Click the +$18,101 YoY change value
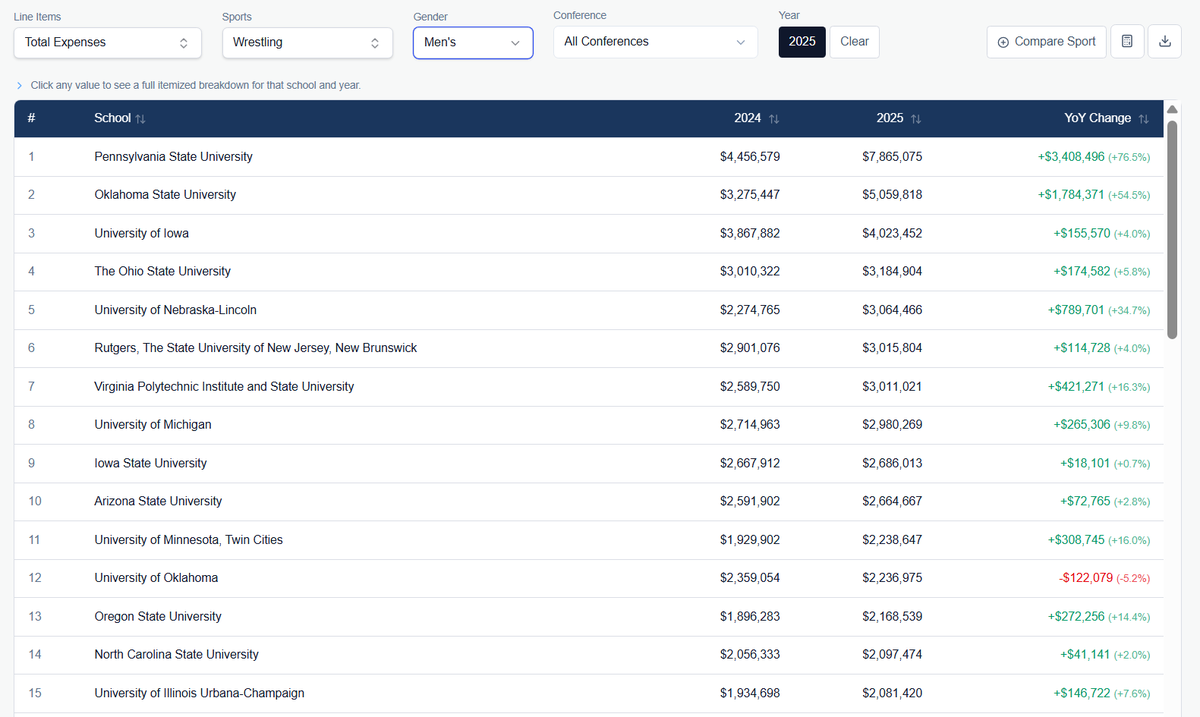Screen dimensions: 1200x717 tap(1084, 463)
